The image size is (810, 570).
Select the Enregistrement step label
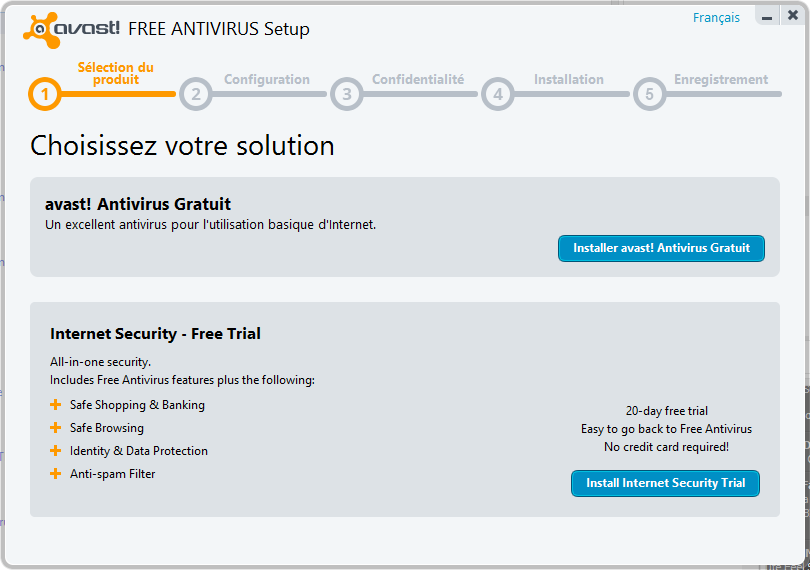tap(721, 80)
